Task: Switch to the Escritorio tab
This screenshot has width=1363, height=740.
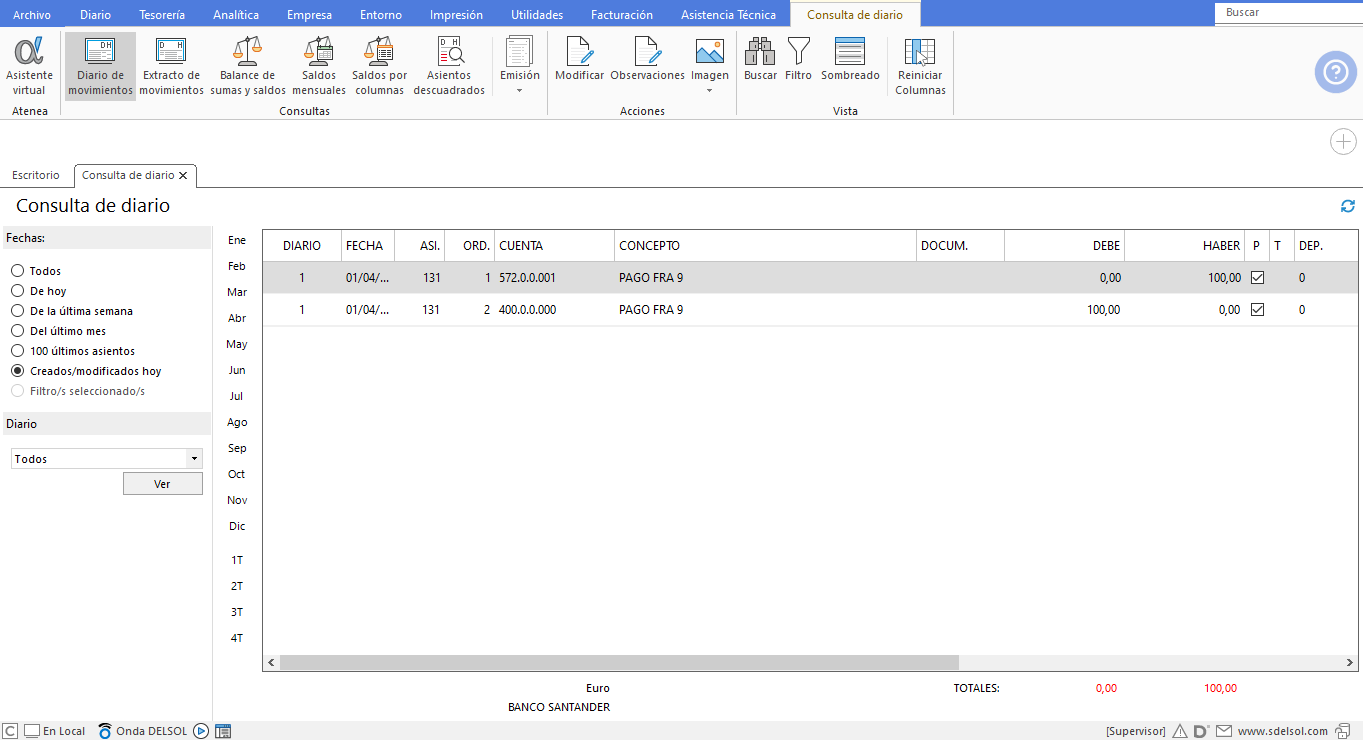Action: (x=36, y=175)
